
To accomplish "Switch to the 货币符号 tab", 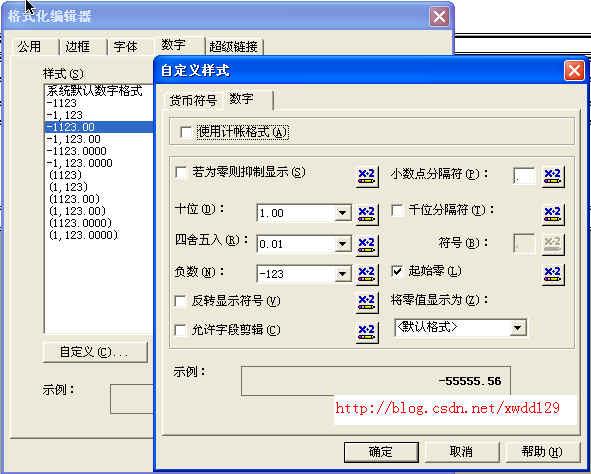I will click(193, 101).
